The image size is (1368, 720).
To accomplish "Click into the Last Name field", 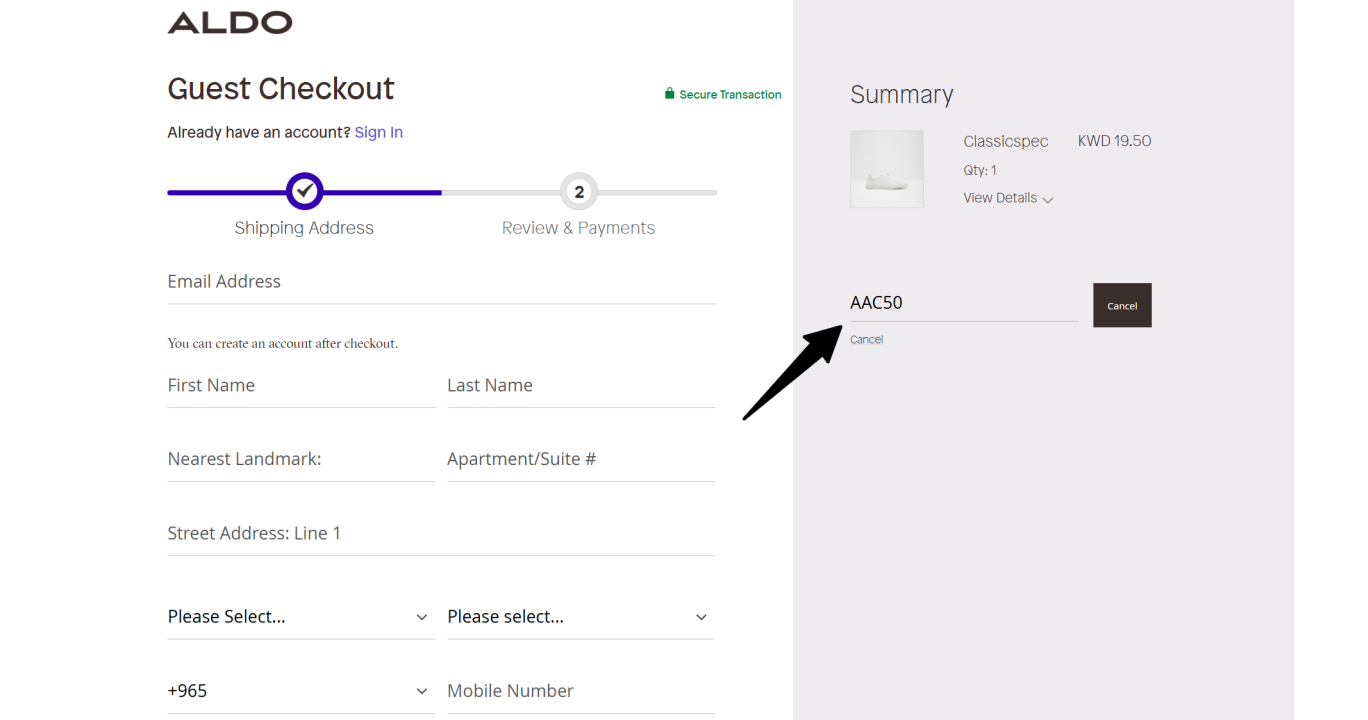I will tap(581, 386).
